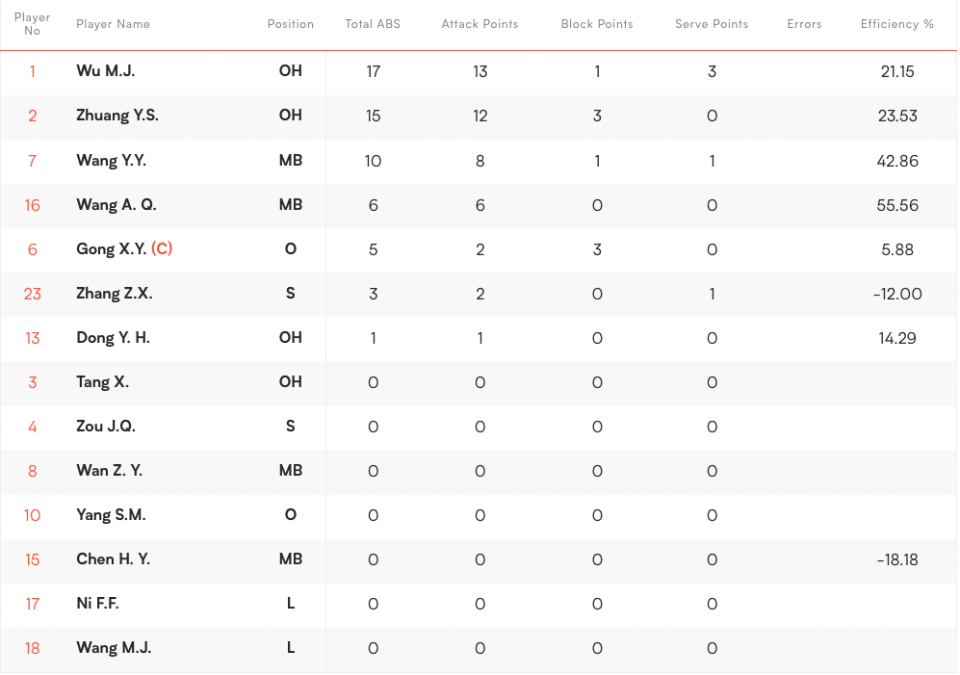Open libero Ni F.F. entry

click(x=97, y=603)
